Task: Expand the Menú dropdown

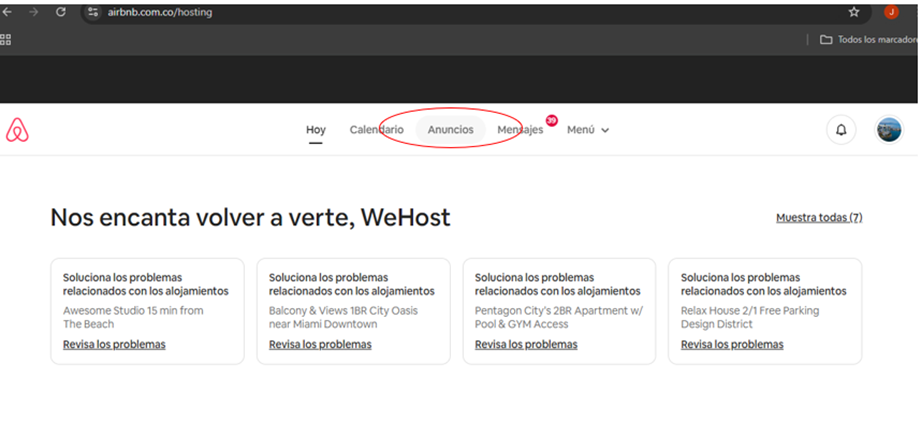Action: 587,130
